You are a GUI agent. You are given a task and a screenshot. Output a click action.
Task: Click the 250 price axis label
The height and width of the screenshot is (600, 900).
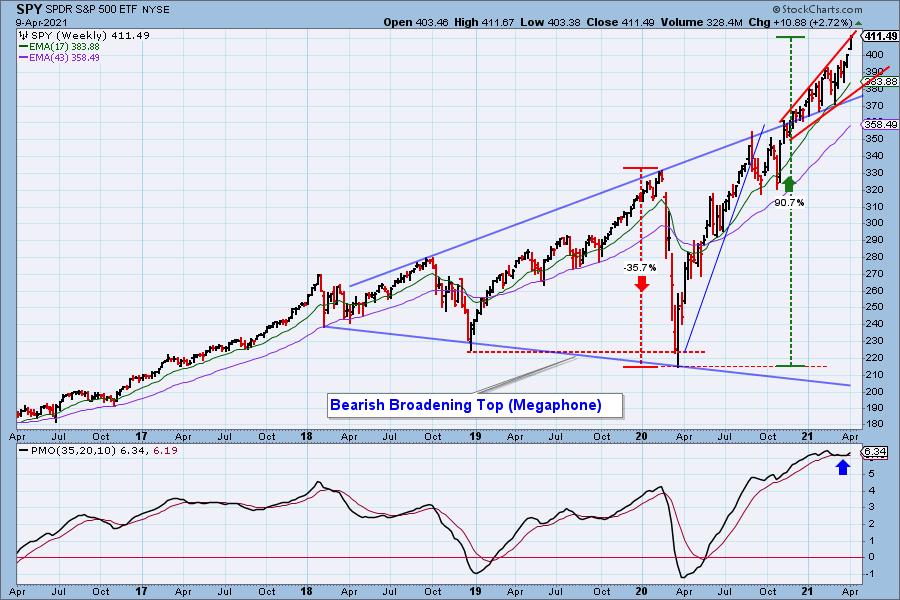pos(875,307)
